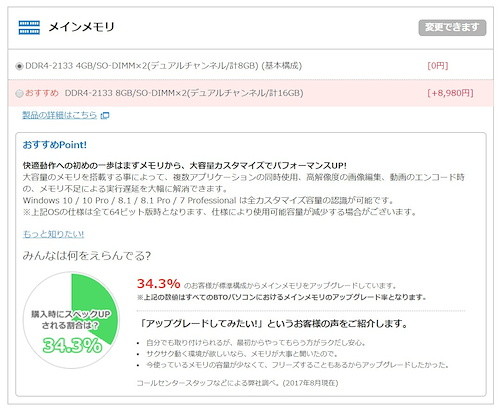The image size is (500, 411).
Task: Select the おすすめ DDR4-2133 8GB×2 radio button
Action: pyautogui.click(x=19, y=93)
